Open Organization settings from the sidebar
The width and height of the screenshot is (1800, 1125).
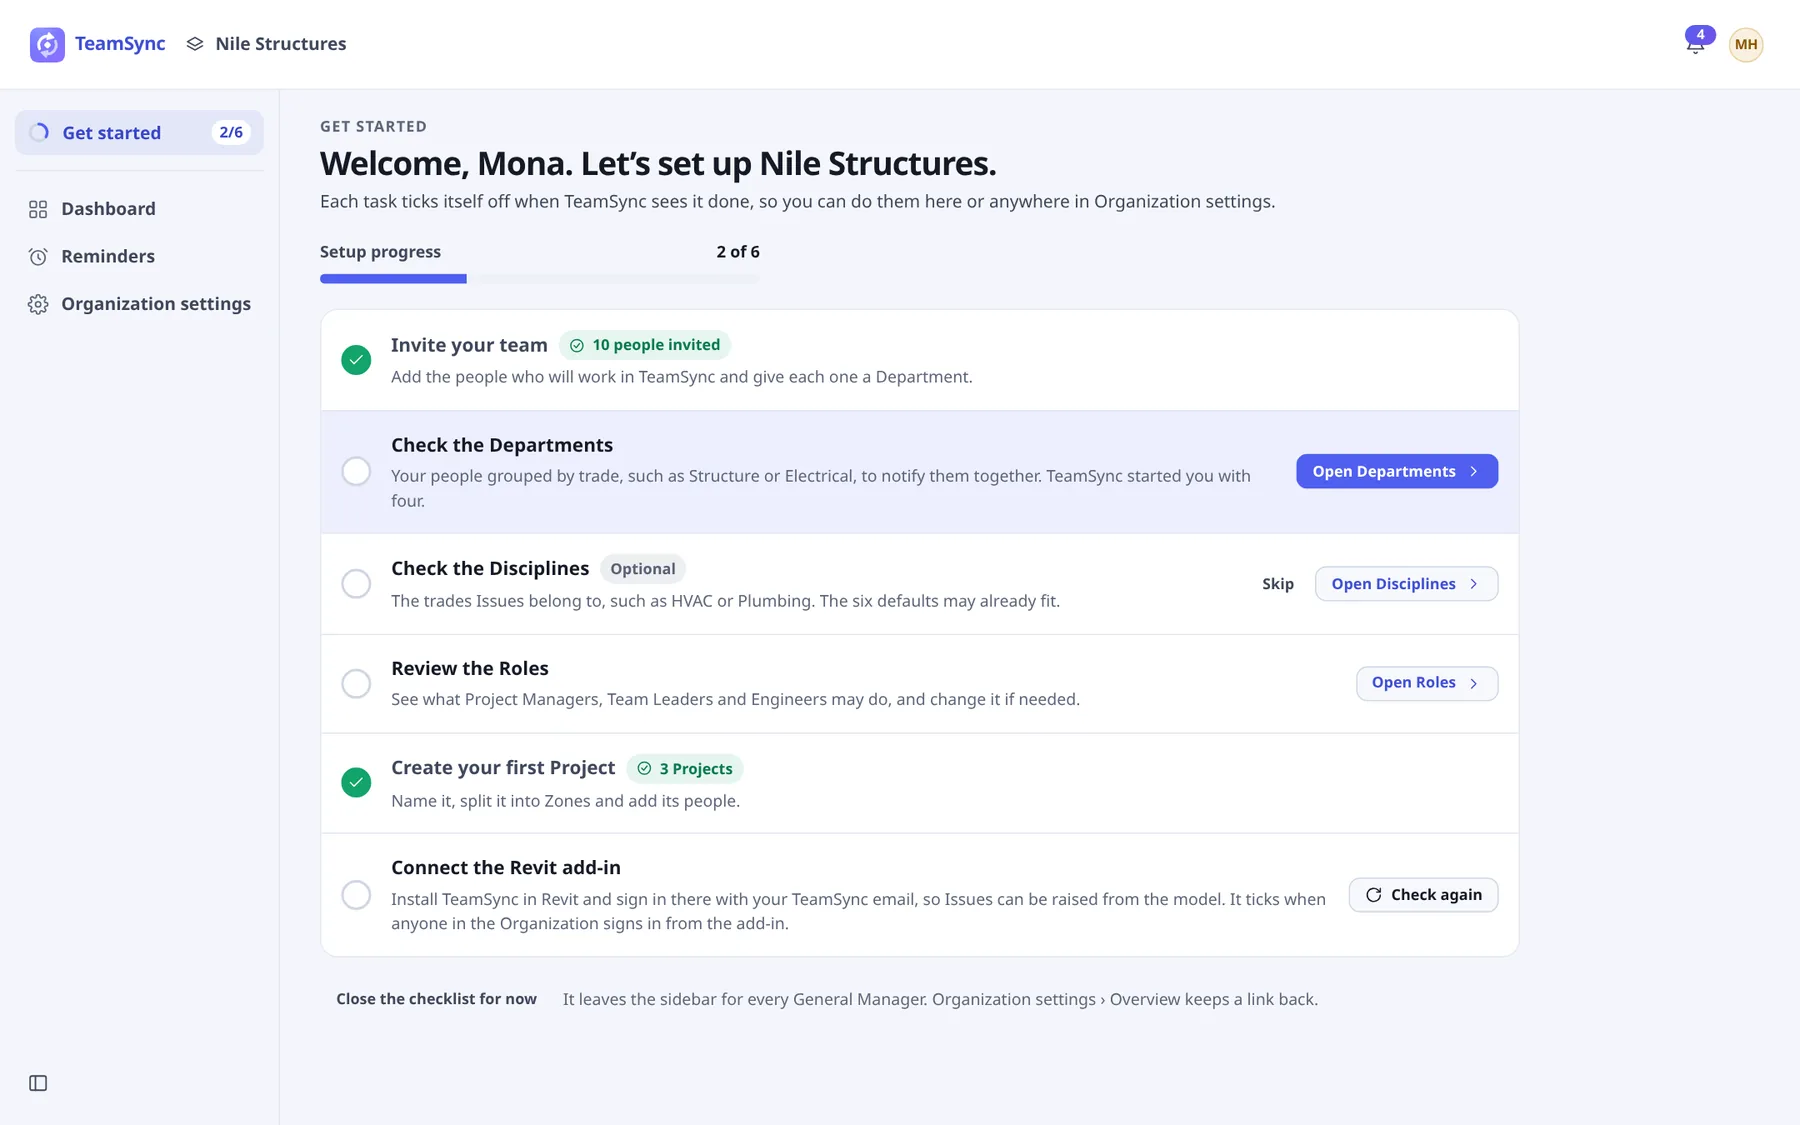139,304
